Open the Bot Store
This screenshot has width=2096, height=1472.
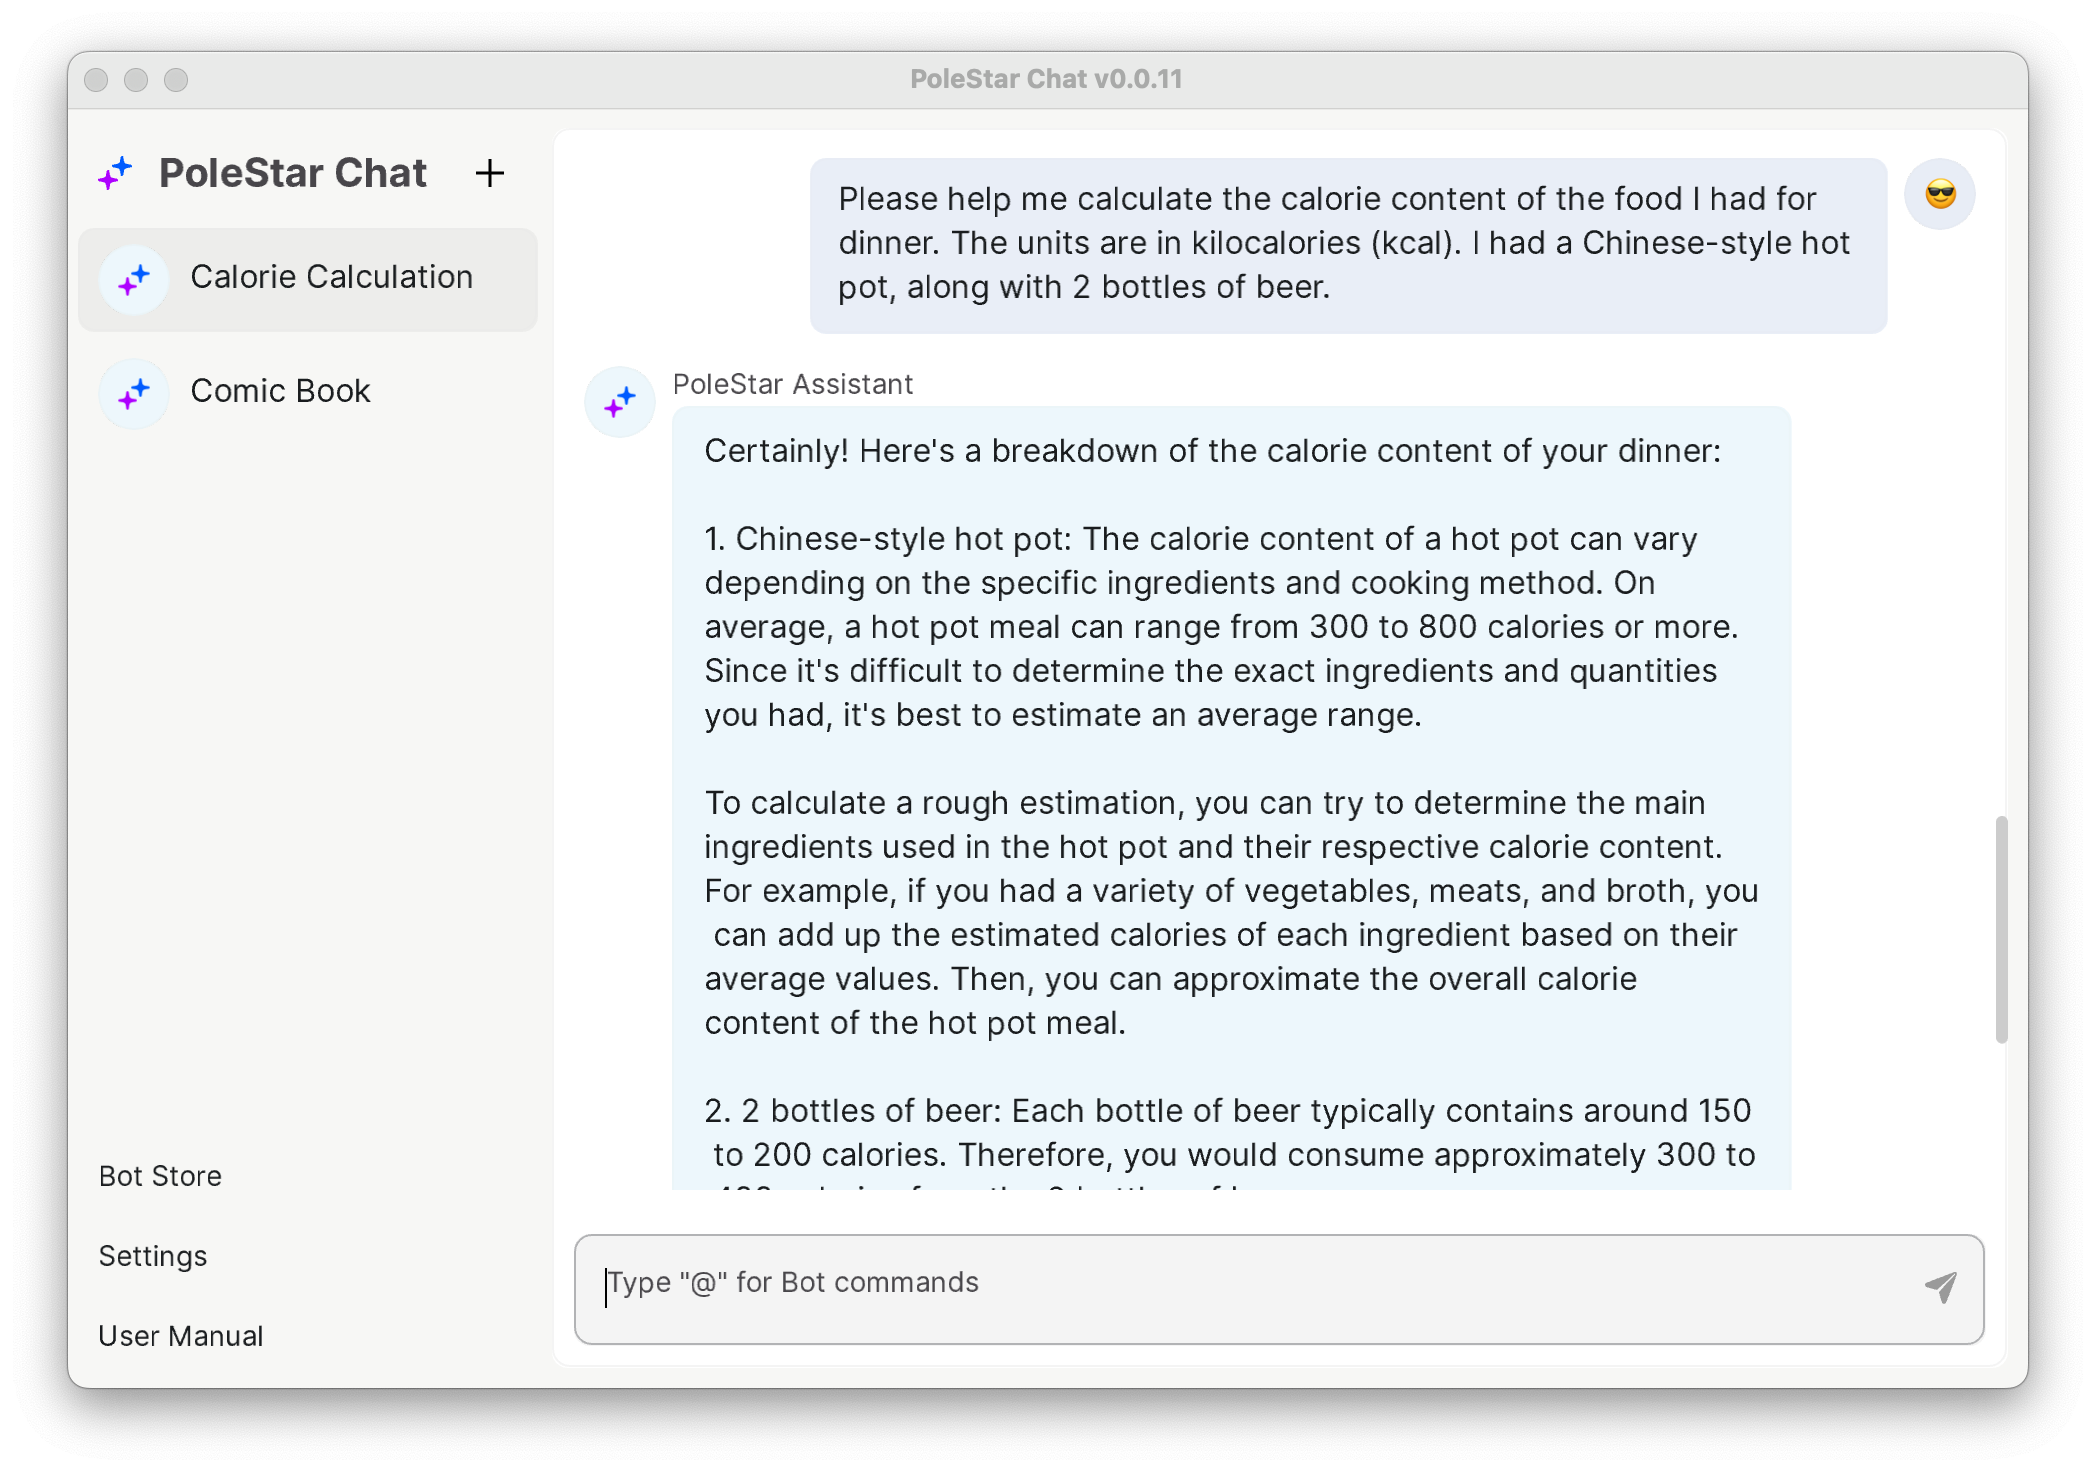160,1176
